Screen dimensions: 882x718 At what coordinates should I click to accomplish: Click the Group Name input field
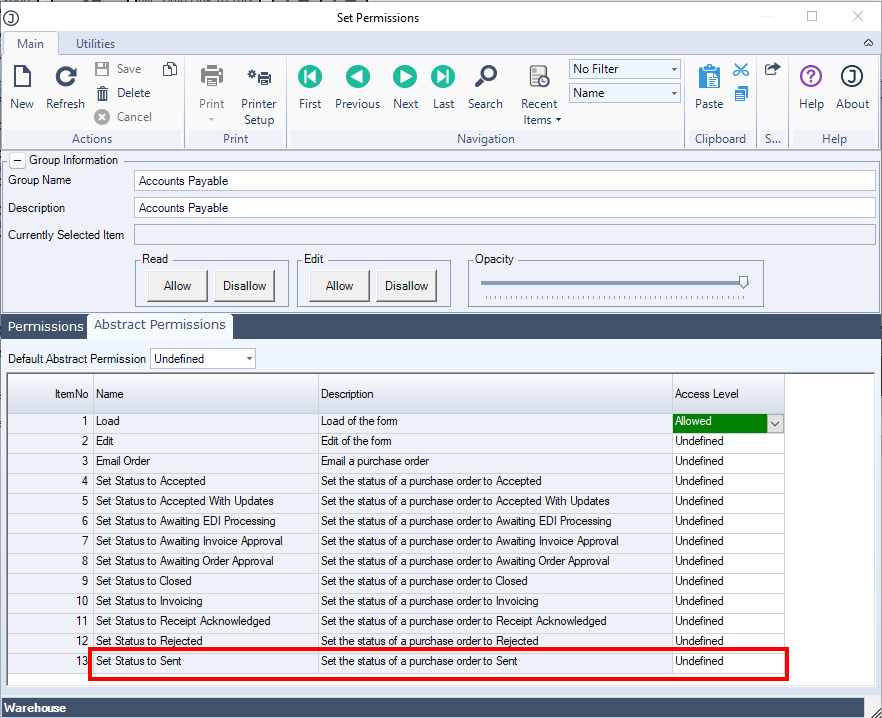tap(505, 181)
